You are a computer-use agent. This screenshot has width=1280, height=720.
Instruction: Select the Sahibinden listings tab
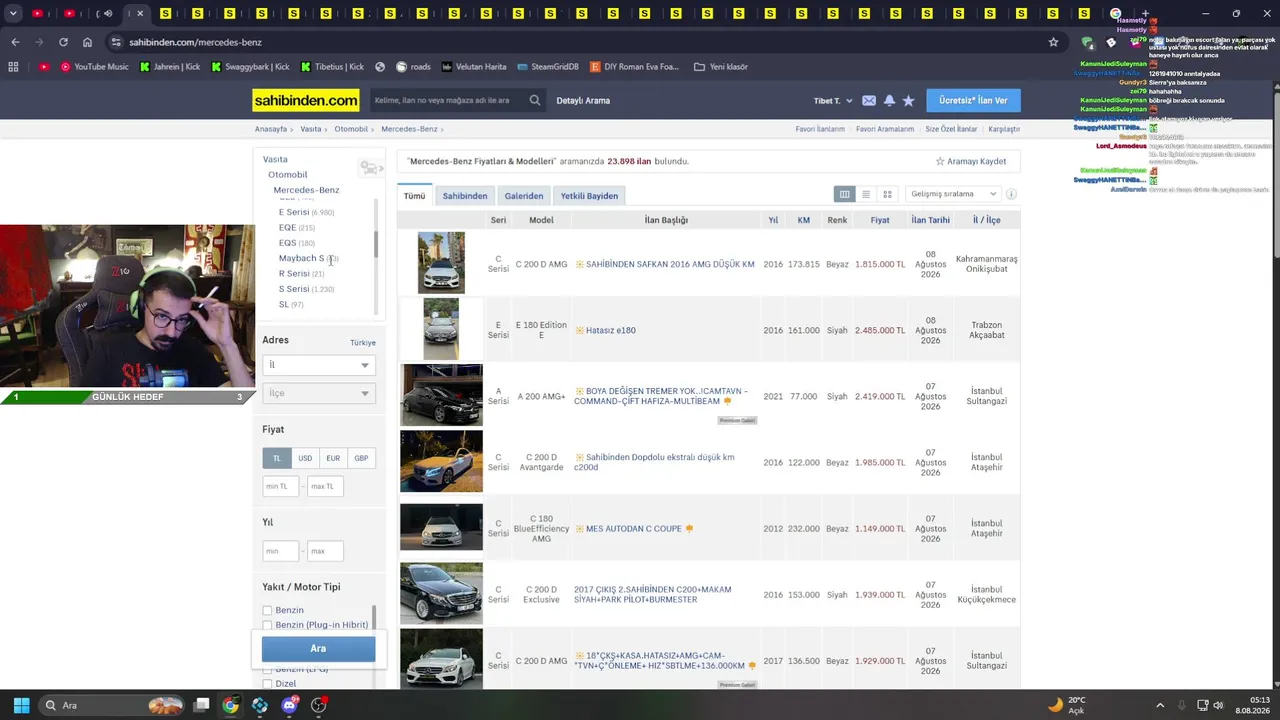(465, 196)
